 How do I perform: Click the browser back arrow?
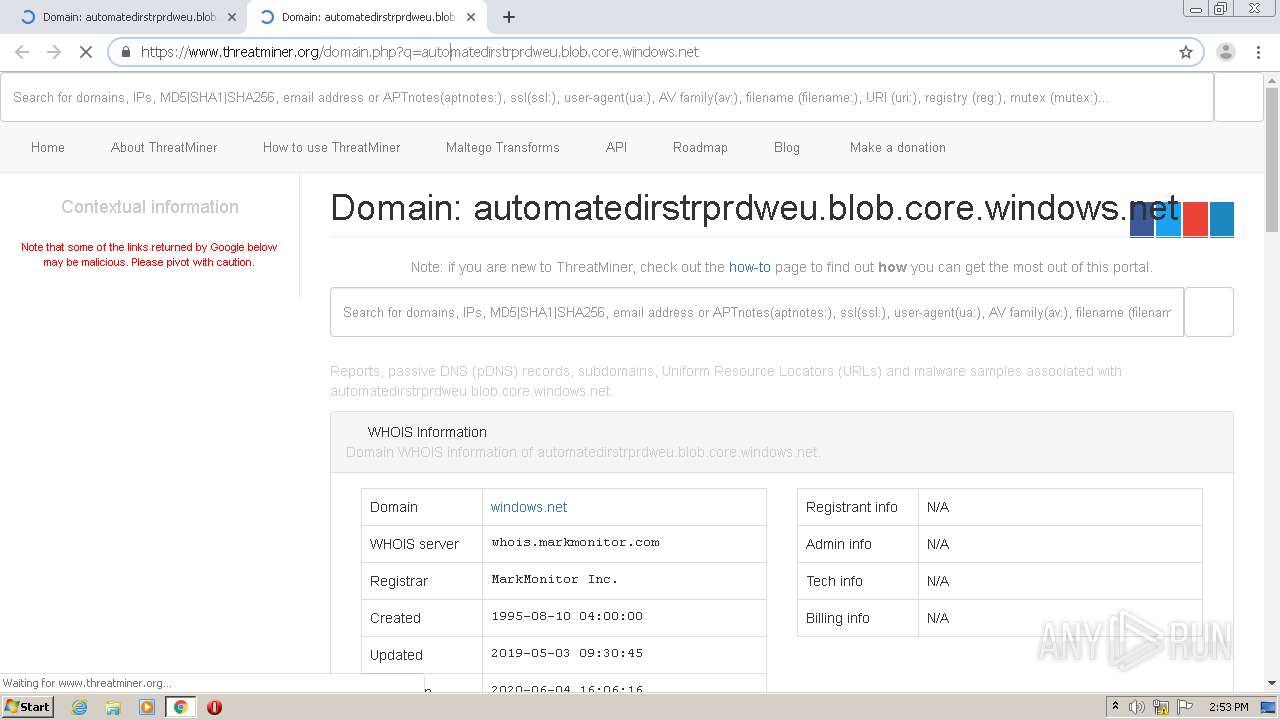22,52
